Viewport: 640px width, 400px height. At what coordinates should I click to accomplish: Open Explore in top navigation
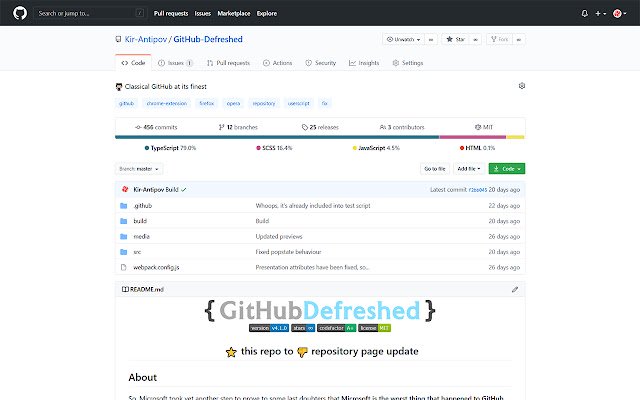pos(267,13)
